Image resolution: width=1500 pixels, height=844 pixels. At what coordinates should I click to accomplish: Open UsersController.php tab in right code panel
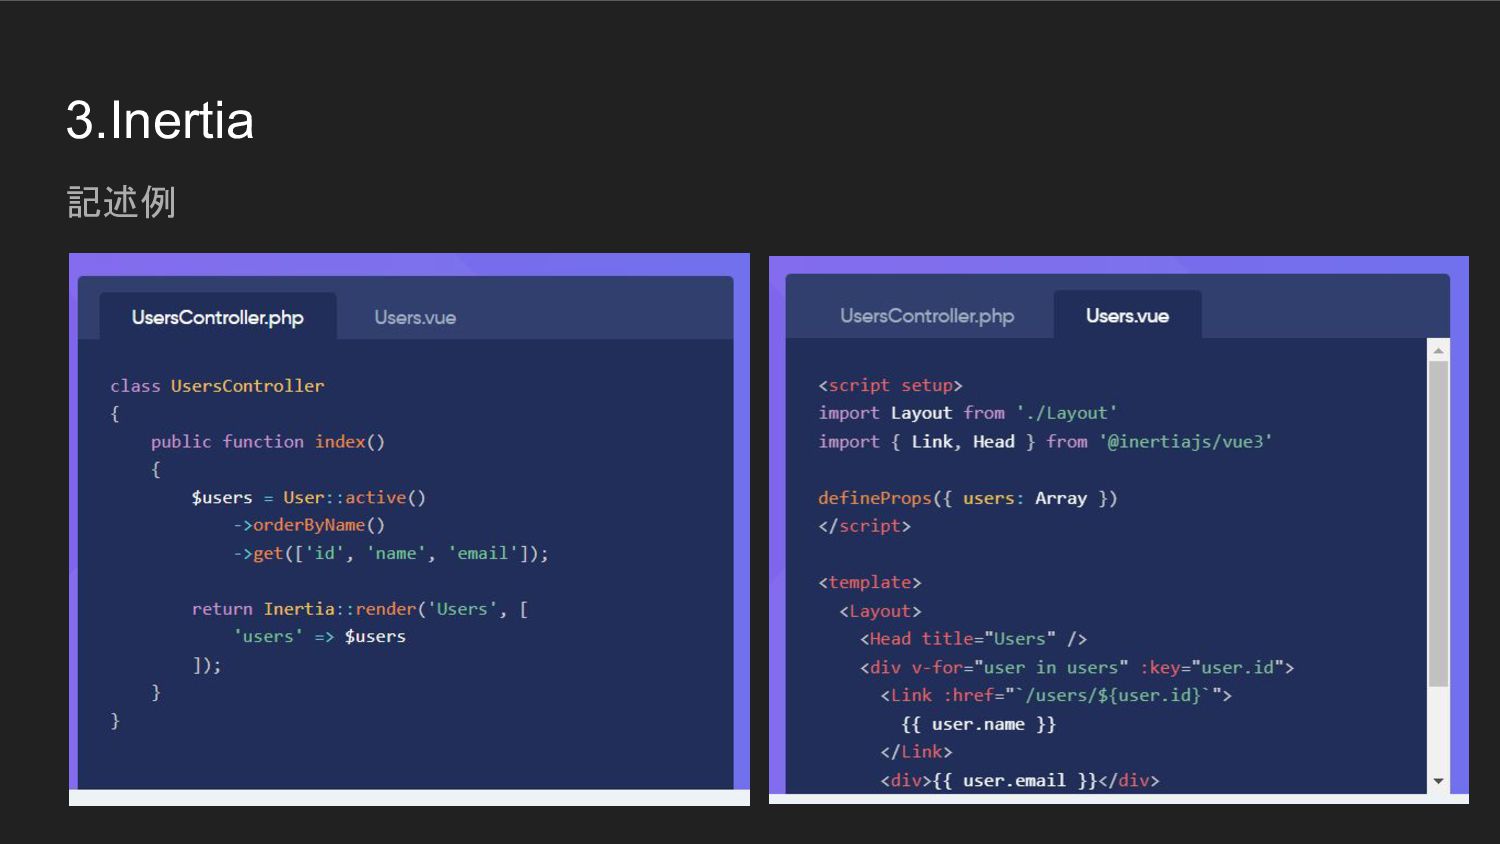(x=927, y=316)
